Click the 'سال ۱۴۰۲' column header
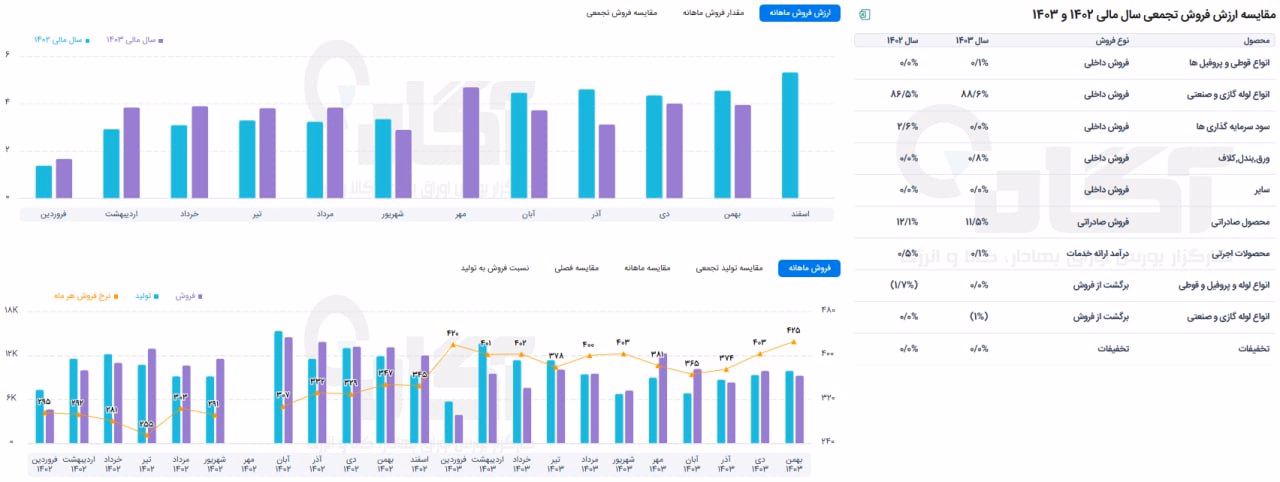The width and height of the screenshot is (1280, 482). (901, 40)
